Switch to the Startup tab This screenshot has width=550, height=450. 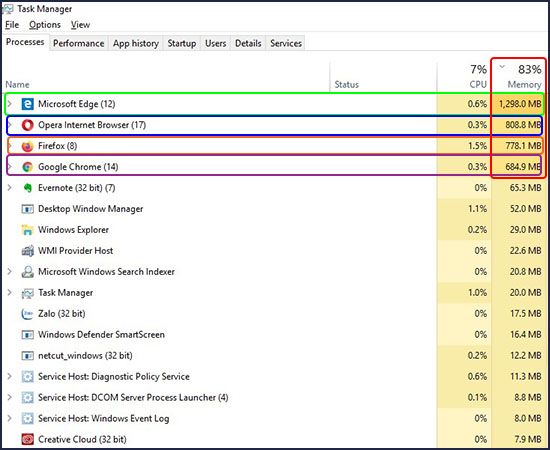(182, 43)
